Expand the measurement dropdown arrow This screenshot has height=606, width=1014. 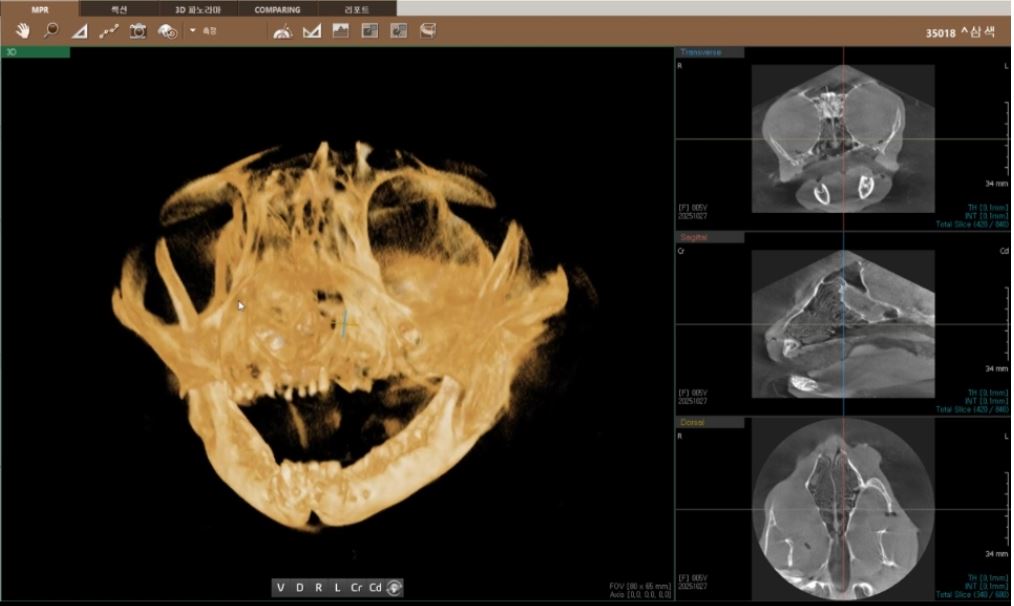(192, 30)
